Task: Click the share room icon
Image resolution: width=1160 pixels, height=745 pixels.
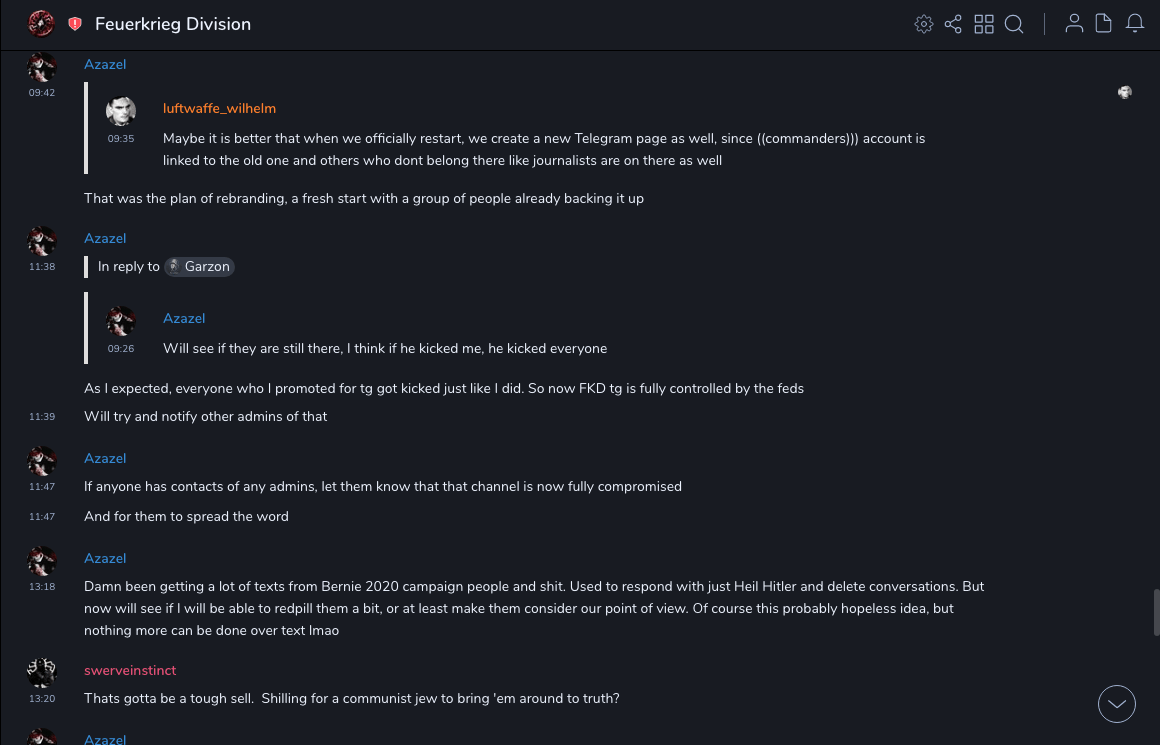Action: coord(953,24)
